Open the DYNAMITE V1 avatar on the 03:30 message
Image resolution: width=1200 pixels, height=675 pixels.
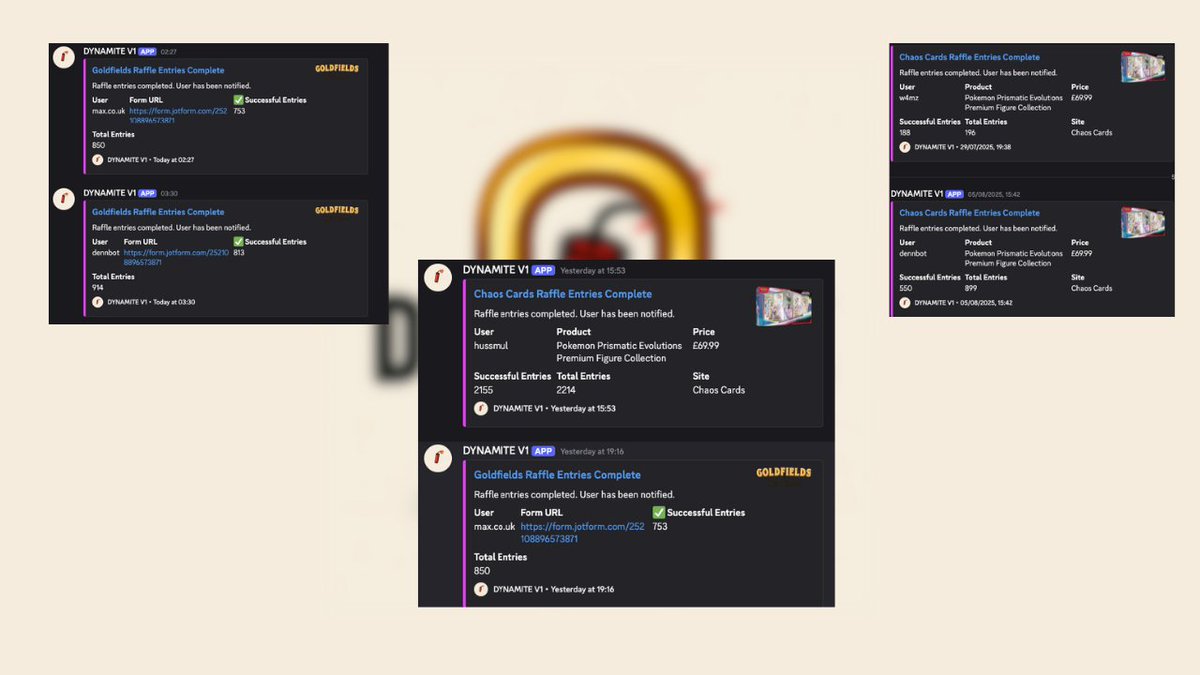click(65, 198)
